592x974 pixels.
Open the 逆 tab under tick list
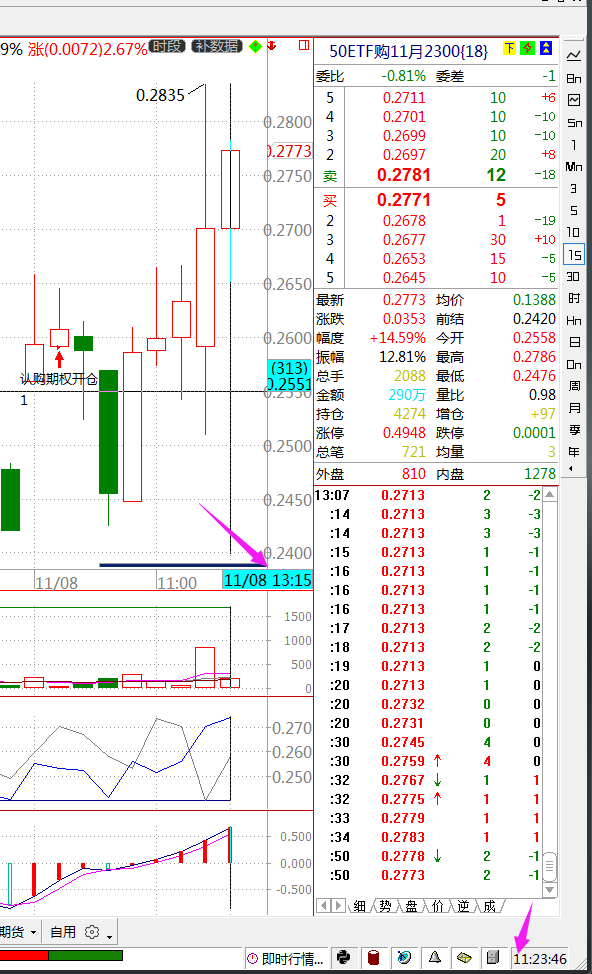(x=463, y=906)
